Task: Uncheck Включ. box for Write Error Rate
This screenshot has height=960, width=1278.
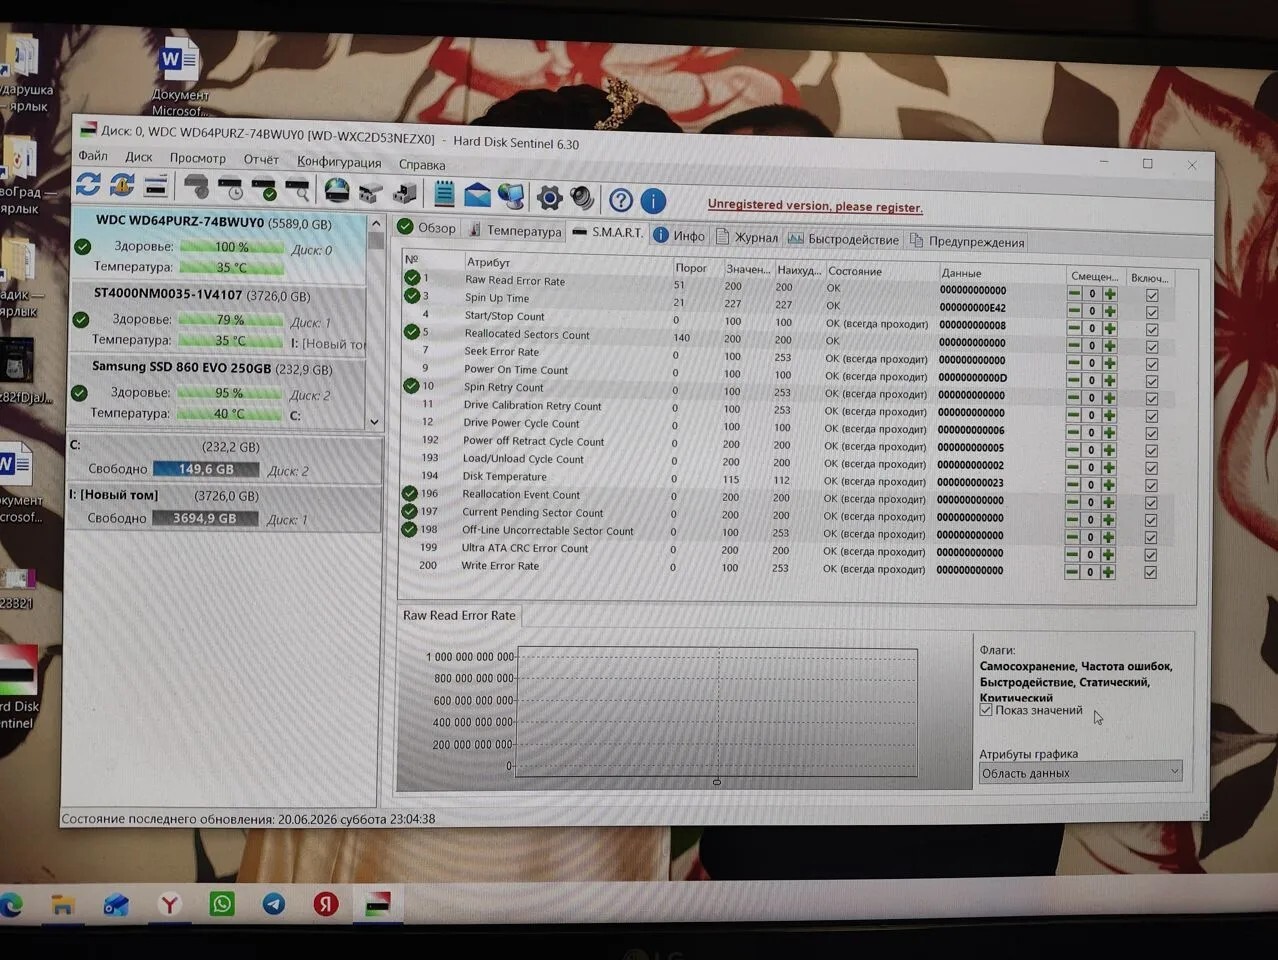Action: (x=1150, y=572)
